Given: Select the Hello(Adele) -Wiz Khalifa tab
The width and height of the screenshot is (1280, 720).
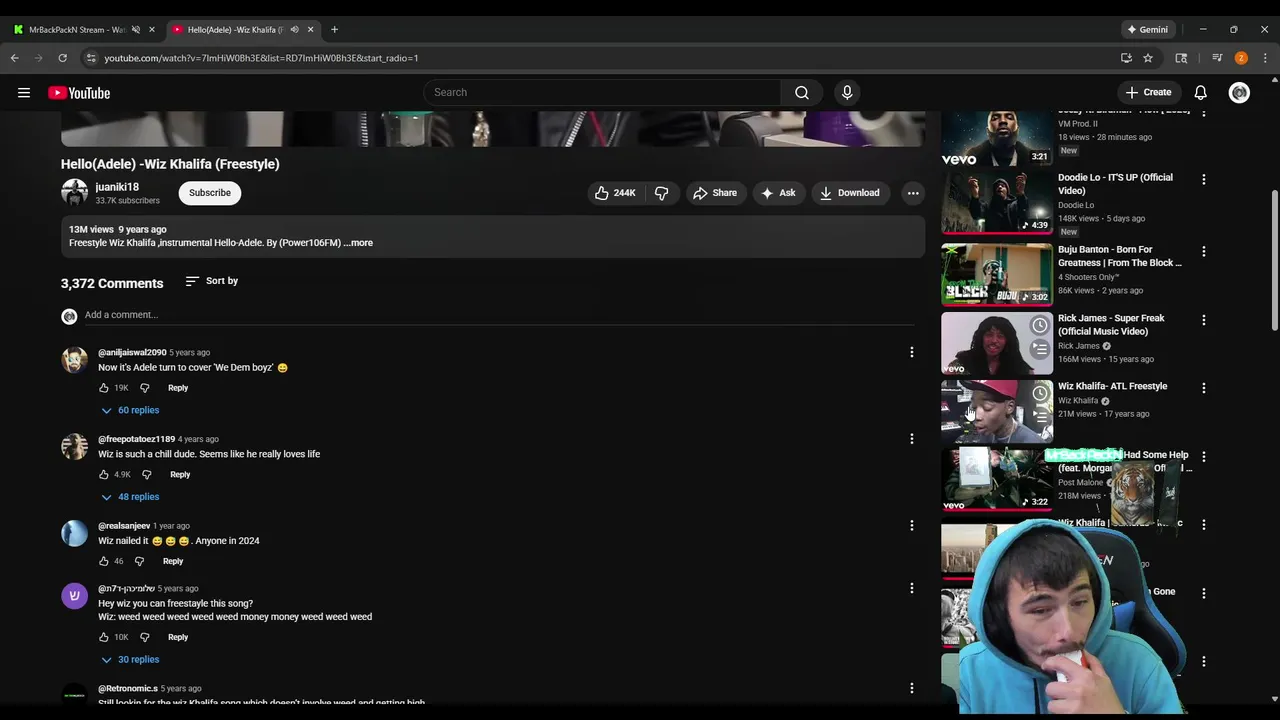Looking at the screenshot, I should 235,29.
